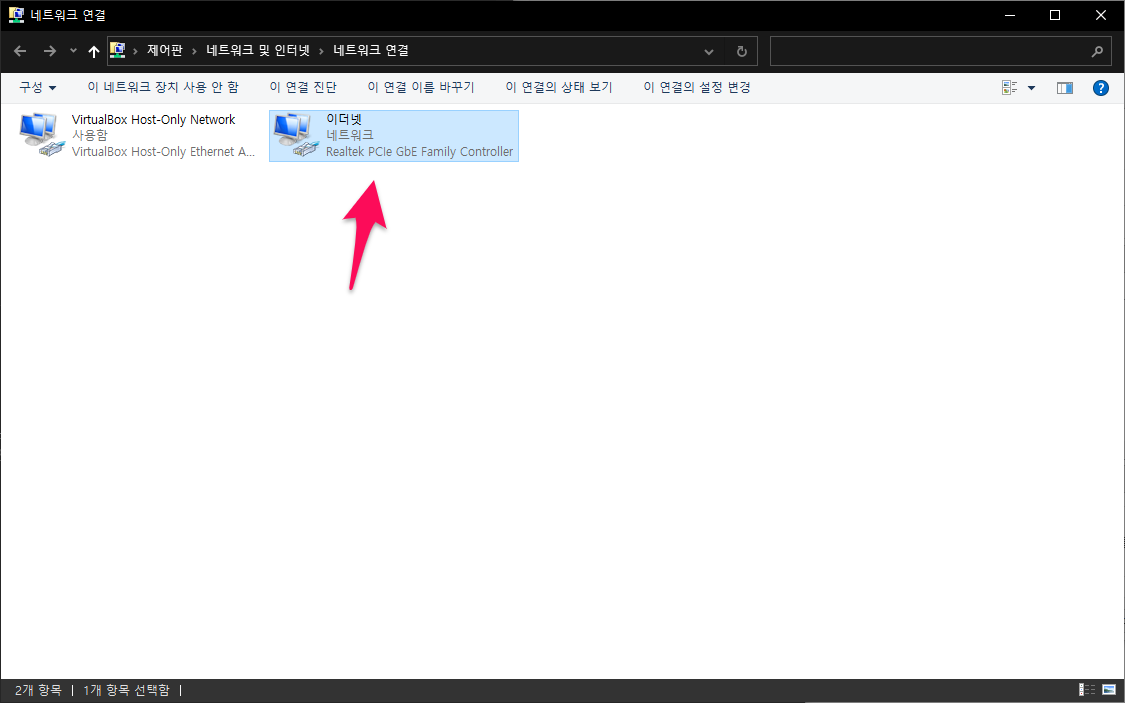
Task: Click 이 연결의 설정 변경
Action: (x=697, y=88)
